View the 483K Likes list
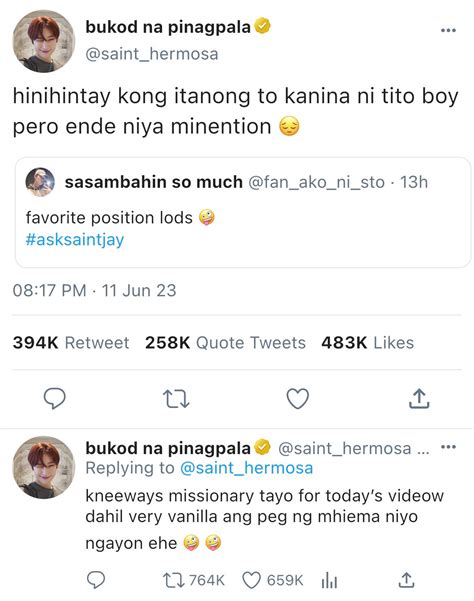 coord(368,343)
